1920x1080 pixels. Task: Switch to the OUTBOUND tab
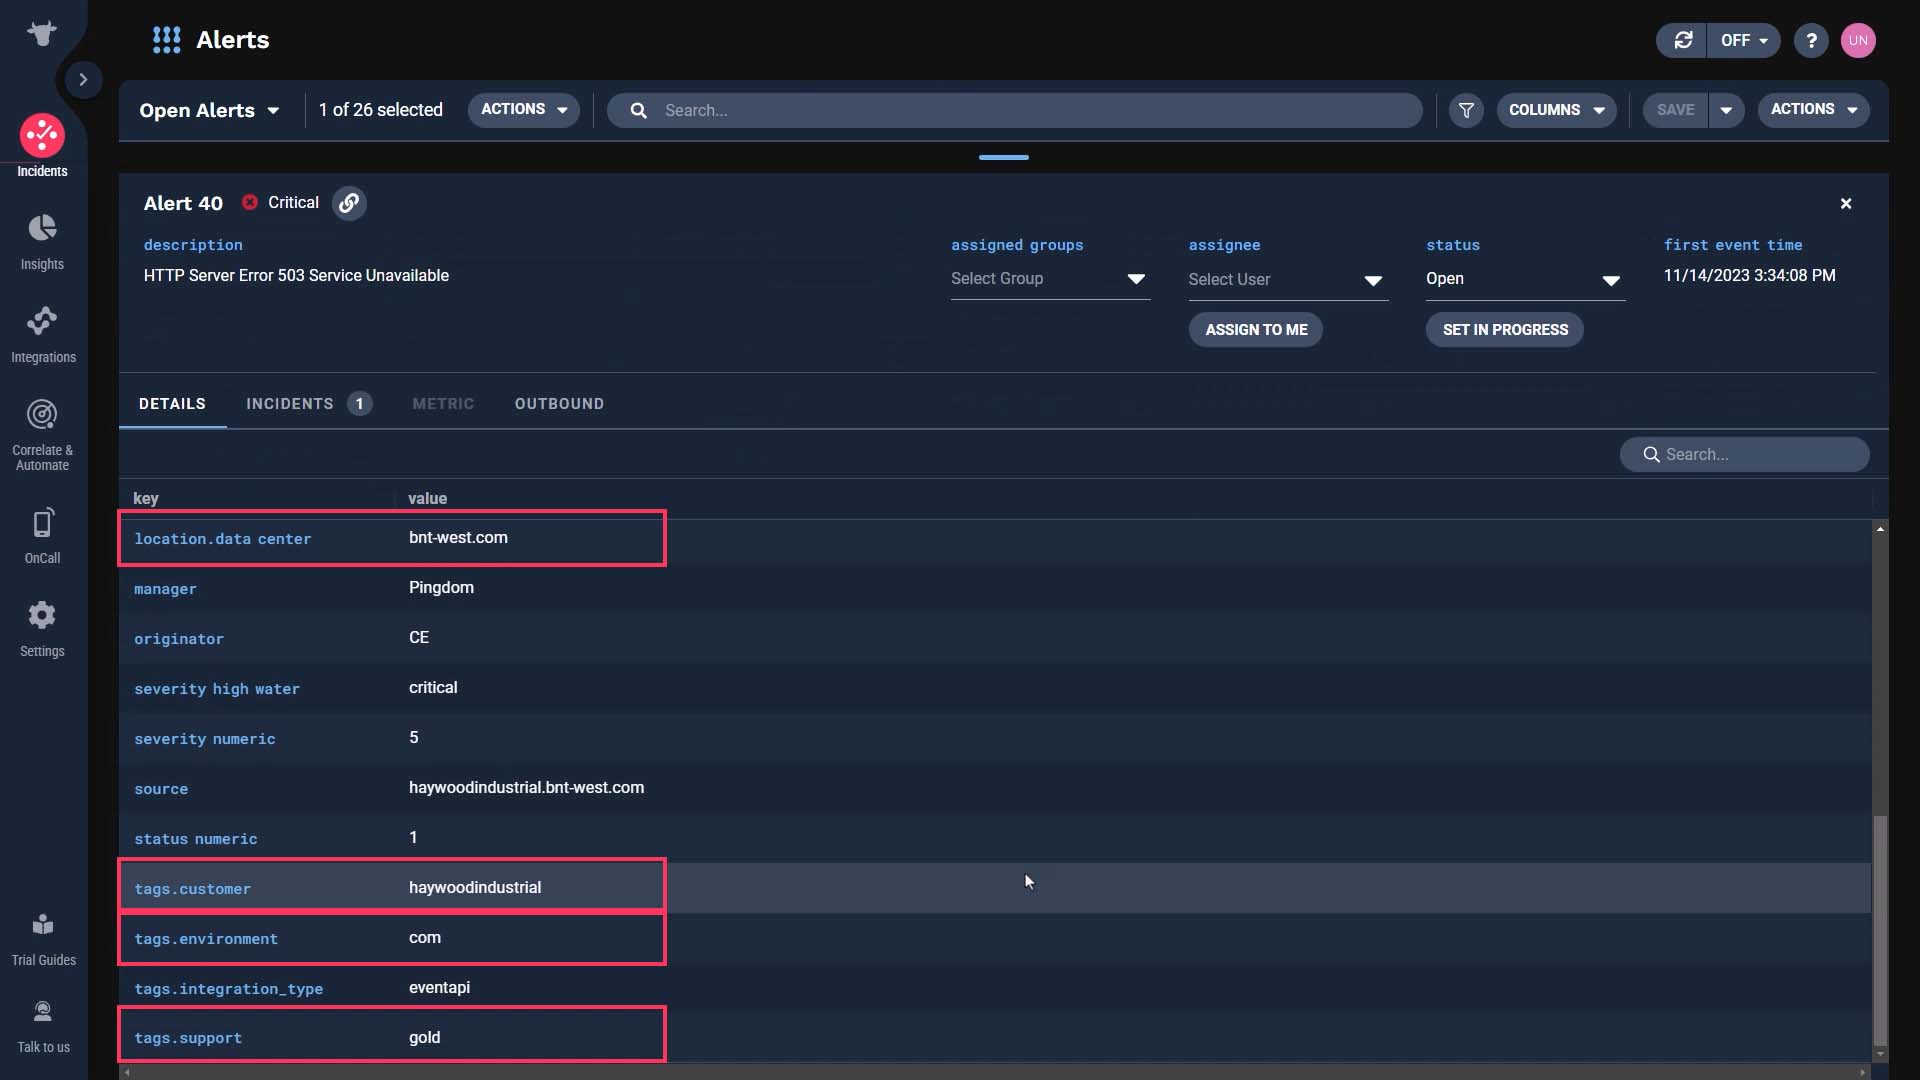click(x=559, y=404)
